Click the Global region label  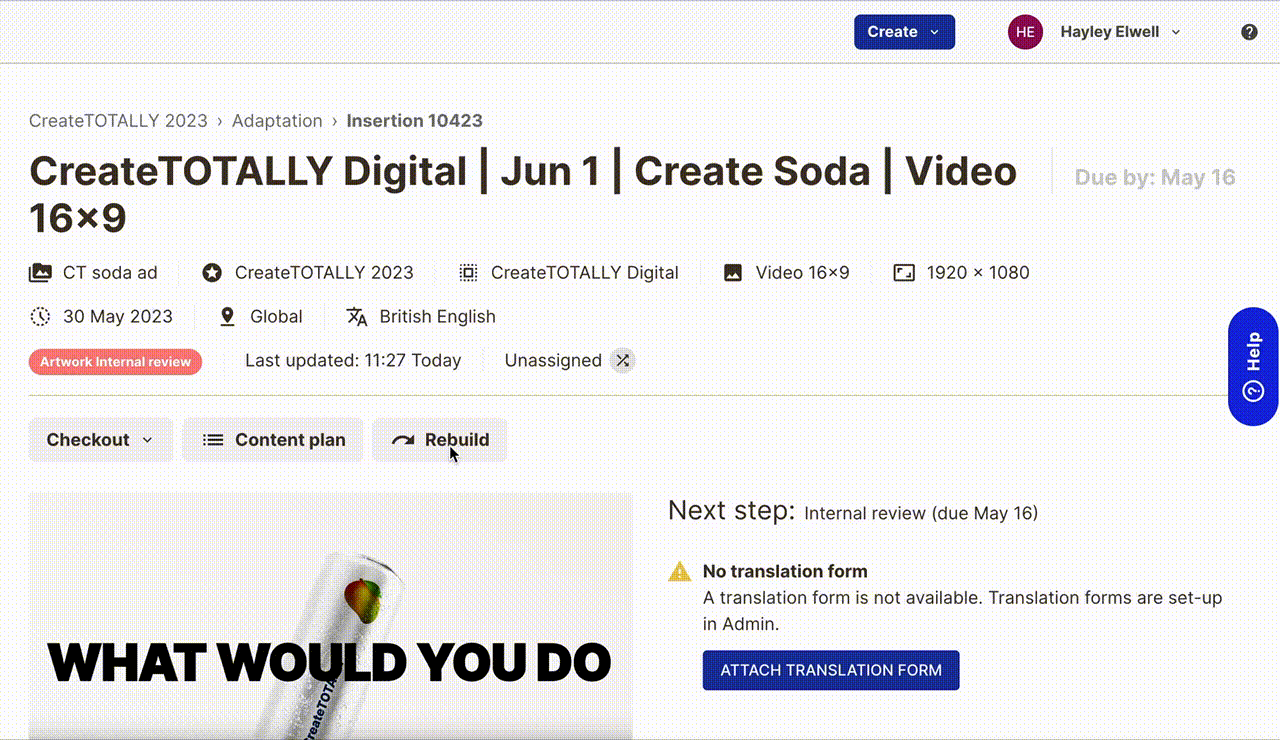coord(276,316)
